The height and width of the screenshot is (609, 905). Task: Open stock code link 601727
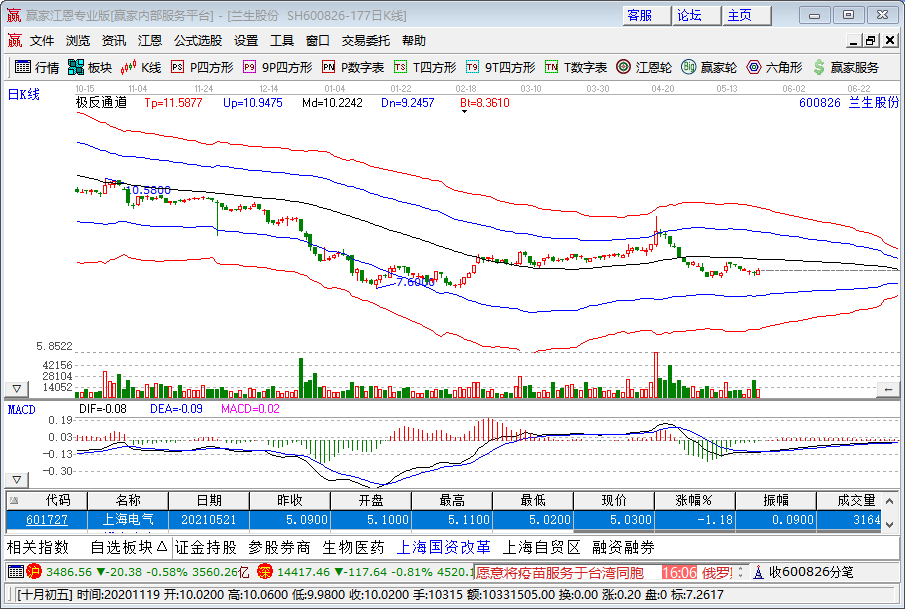pyautogui.click(x=47, y=520)
